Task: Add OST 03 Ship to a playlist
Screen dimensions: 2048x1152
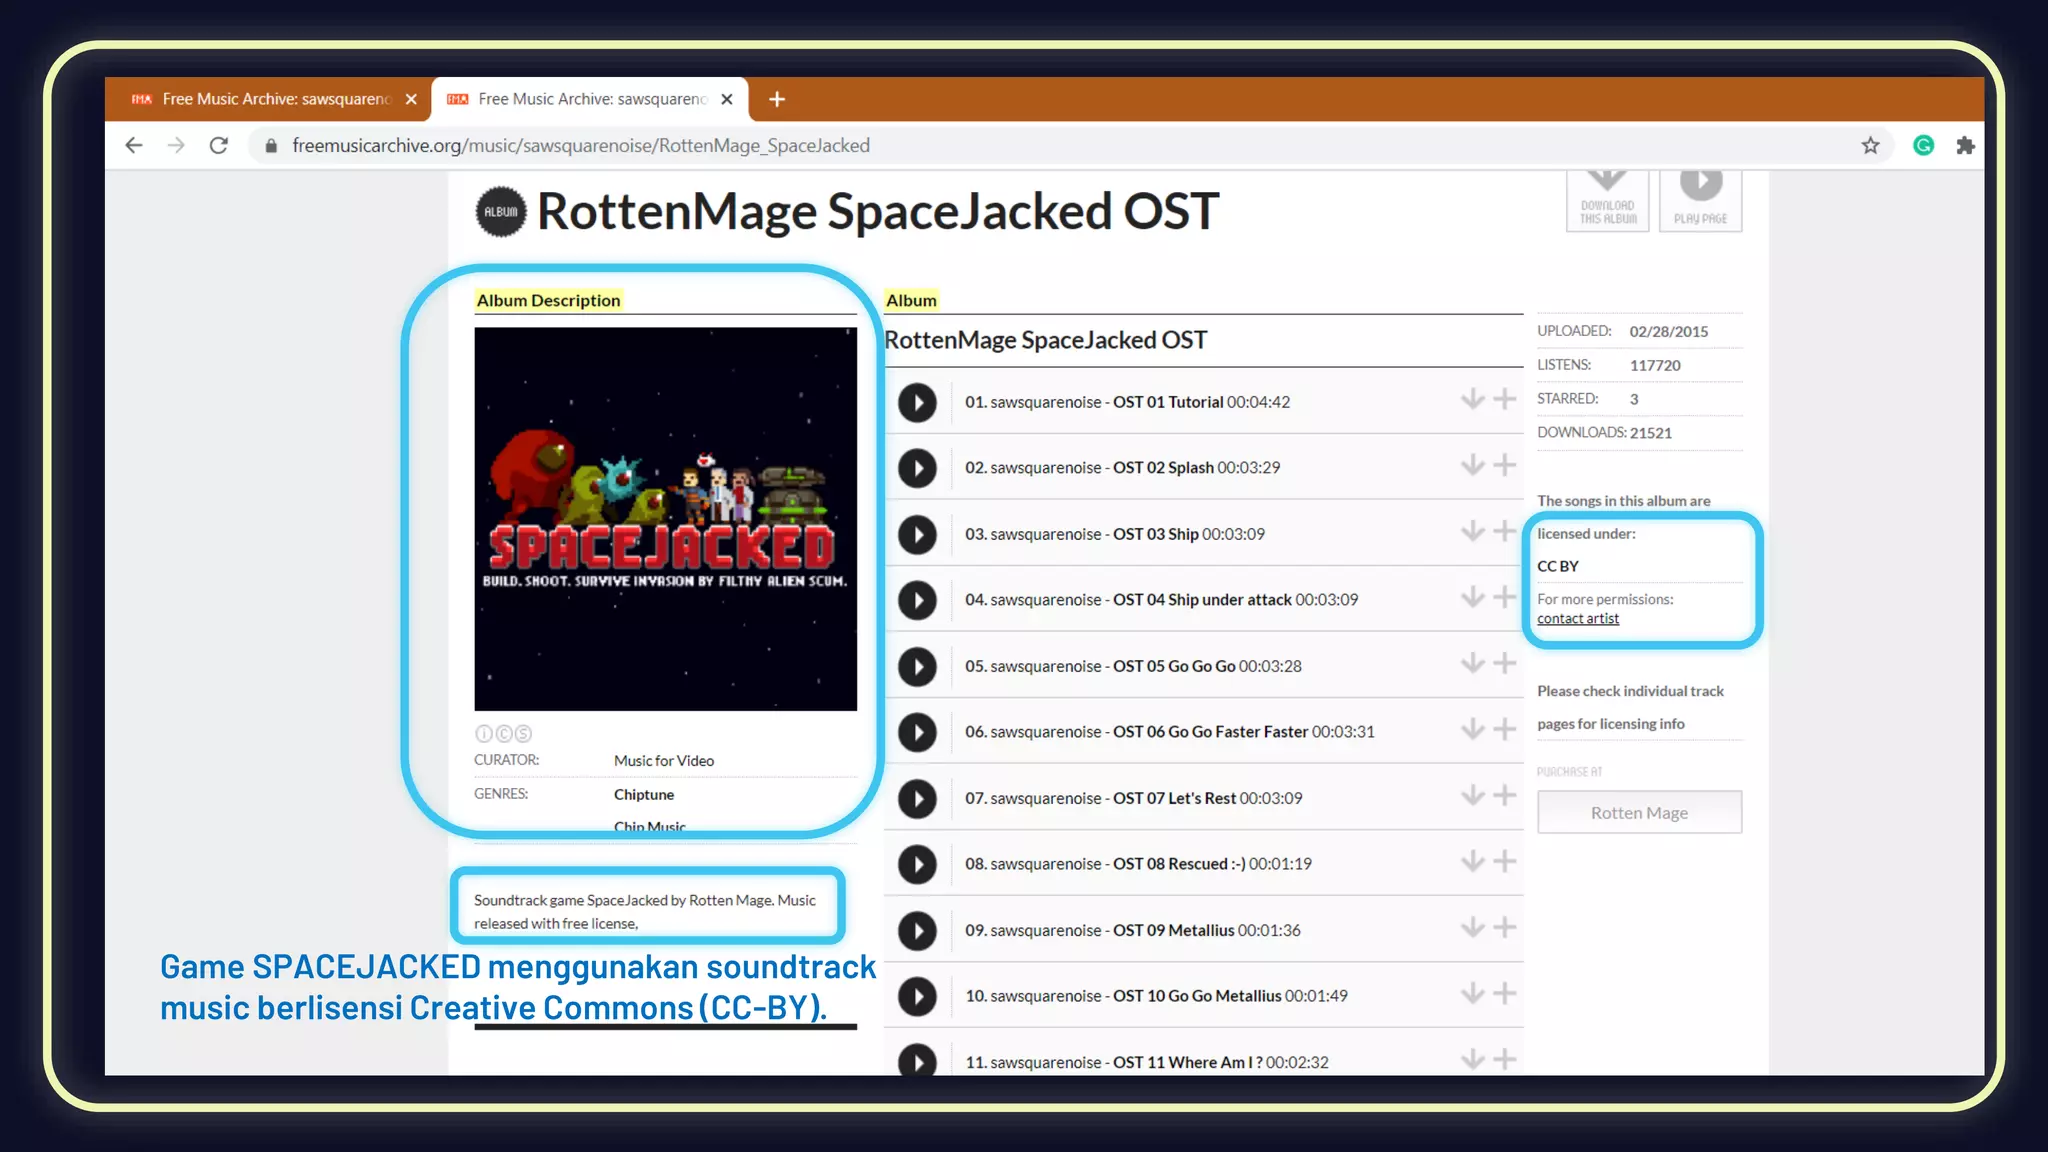Action: pos(1503,530)
